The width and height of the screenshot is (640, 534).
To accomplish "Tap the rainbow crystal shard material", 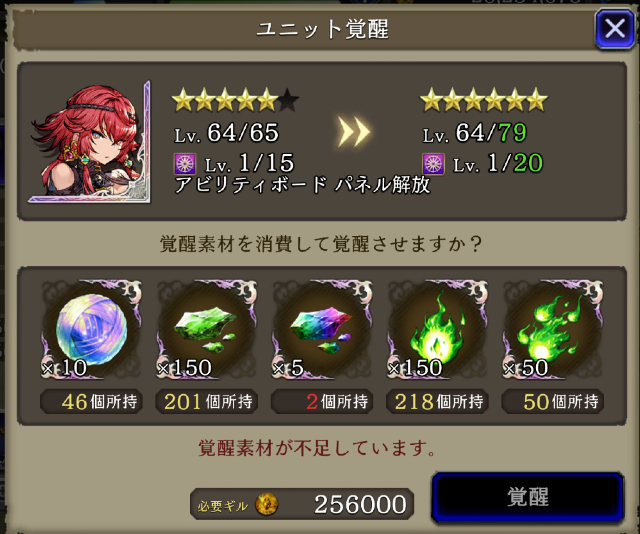I will click(x=322, y=329).
